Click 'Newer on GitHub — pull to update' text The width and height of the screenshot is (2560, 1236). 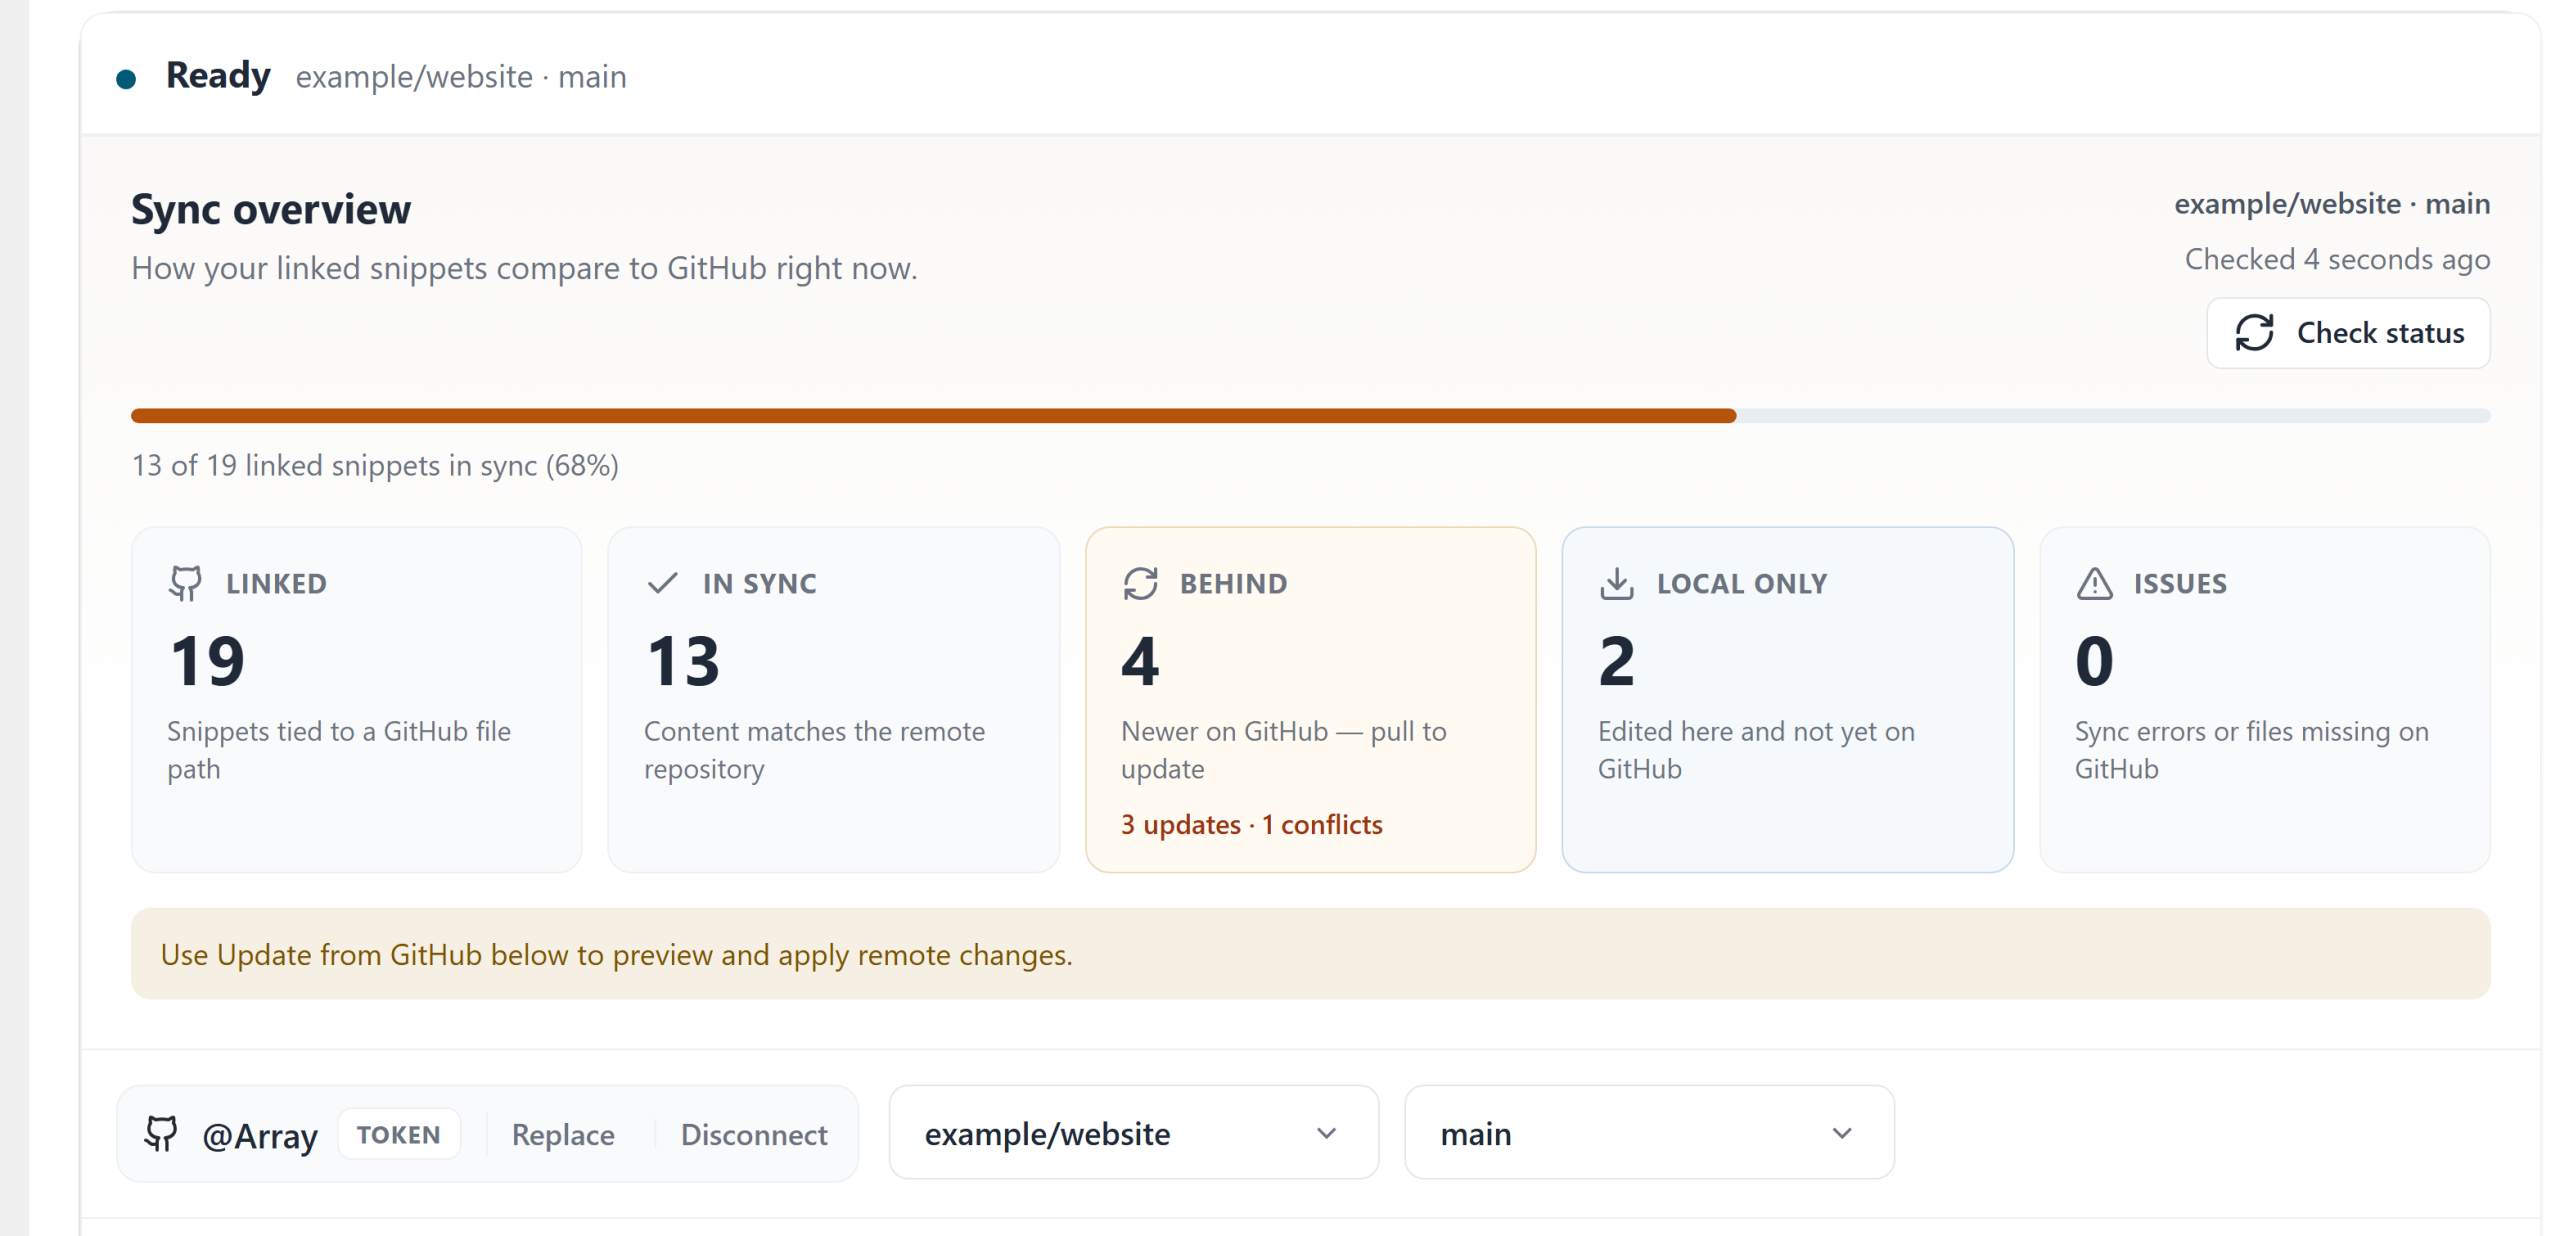(x=1284, y=750)
